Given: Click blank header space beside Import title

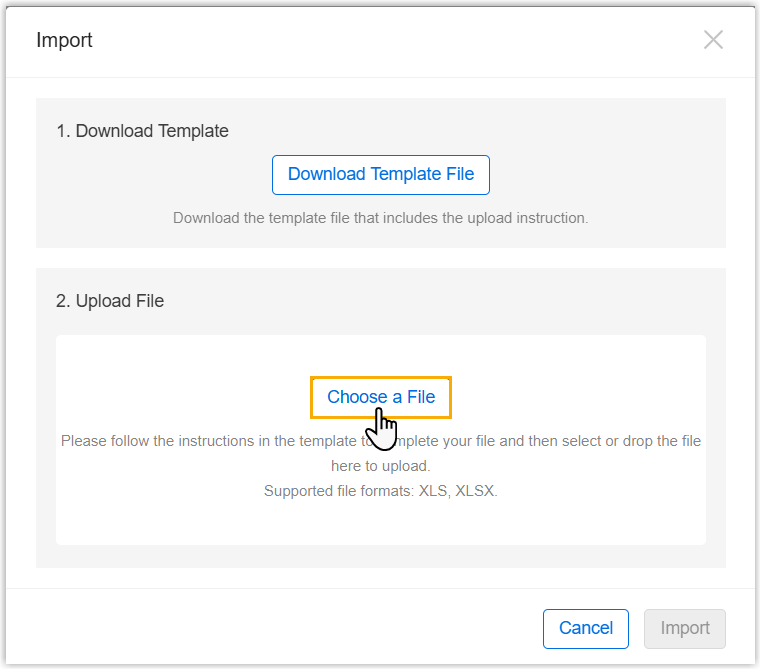Looking at the screenshot, I should pos(400,41).
